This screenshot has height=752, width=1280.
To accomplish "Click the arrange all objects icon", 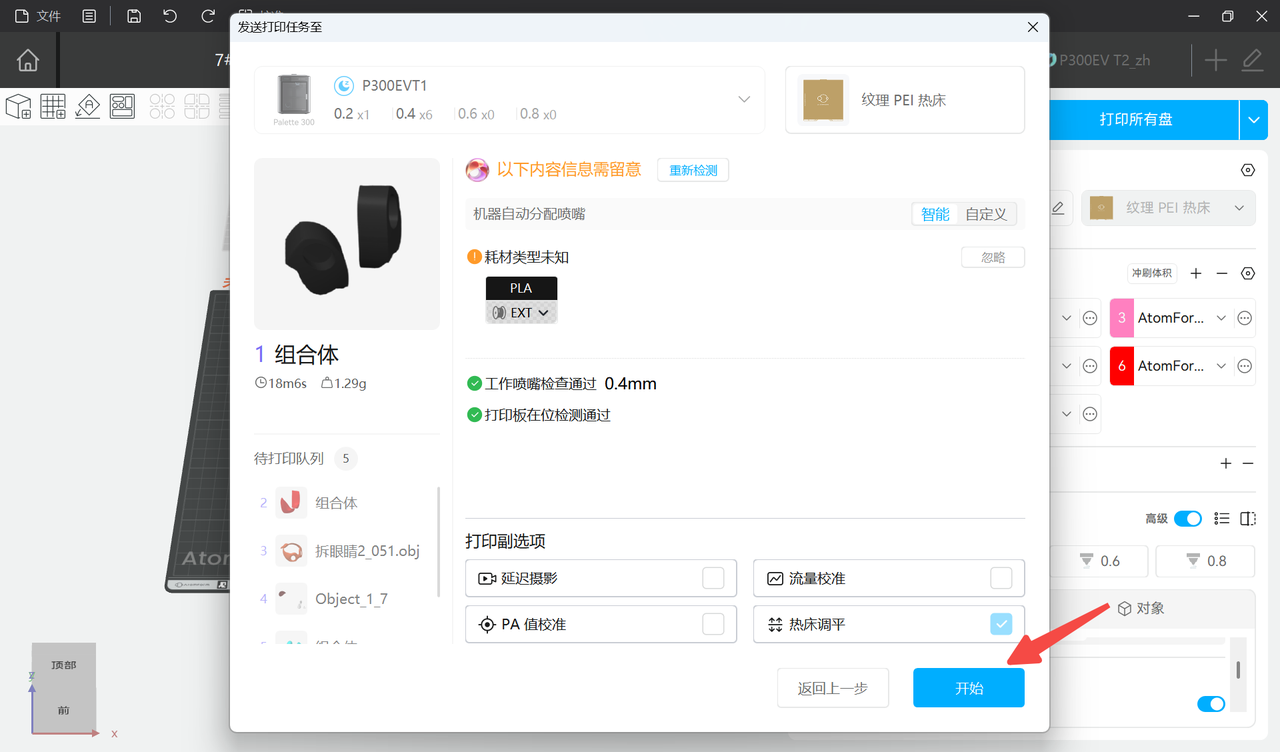I will 122,106.
